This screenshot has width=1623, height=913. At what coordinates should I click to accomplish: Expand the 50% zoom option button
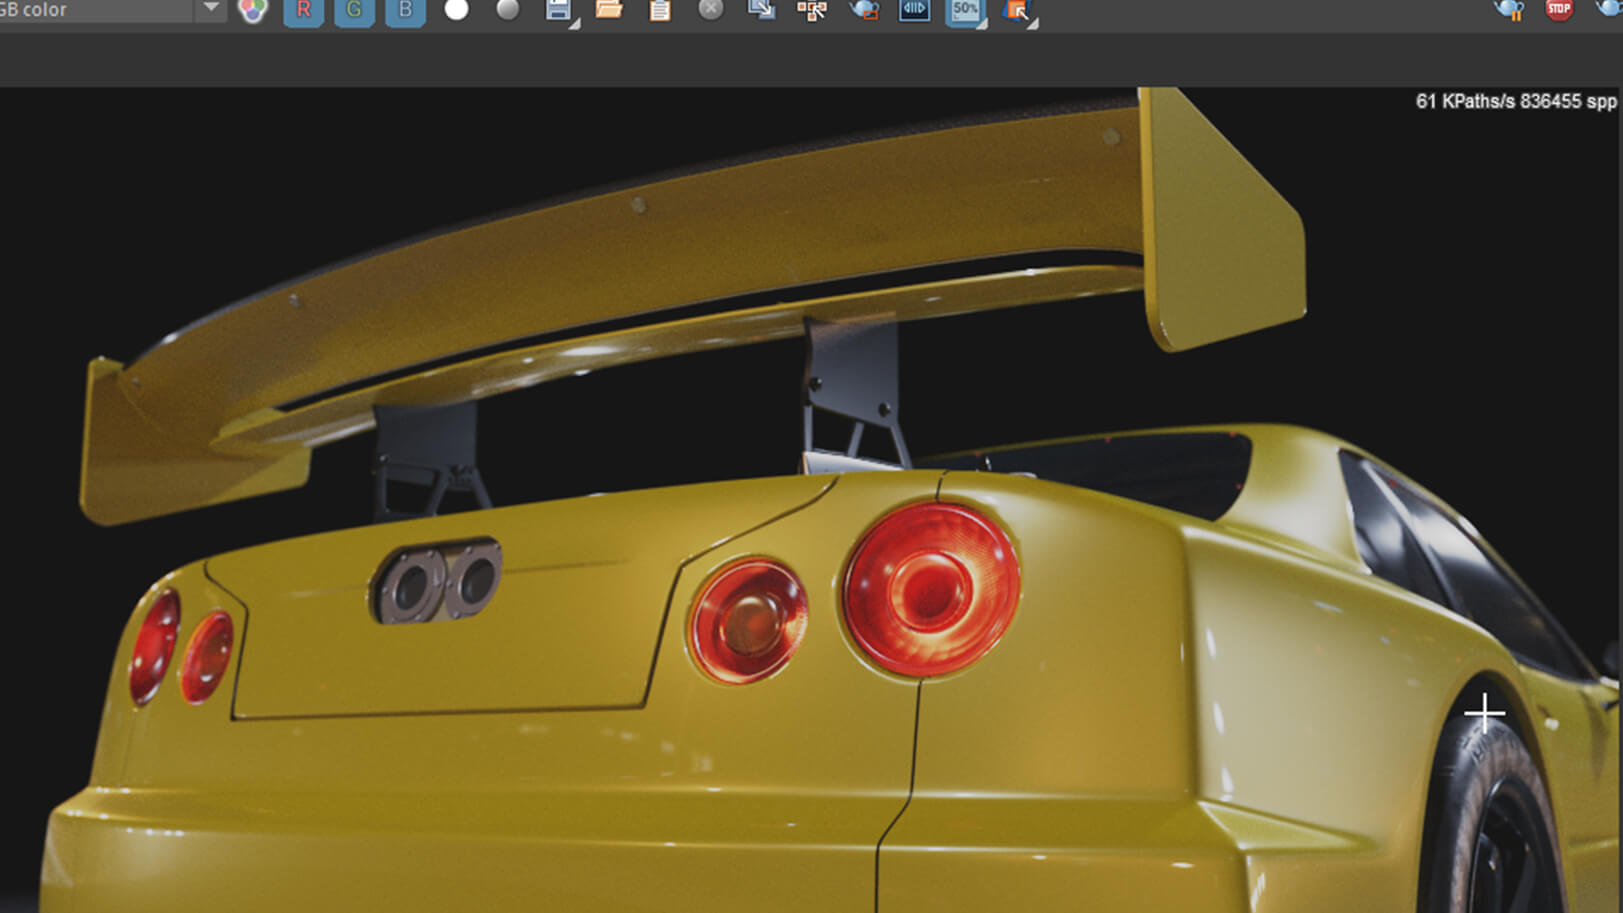pos(965,10)
